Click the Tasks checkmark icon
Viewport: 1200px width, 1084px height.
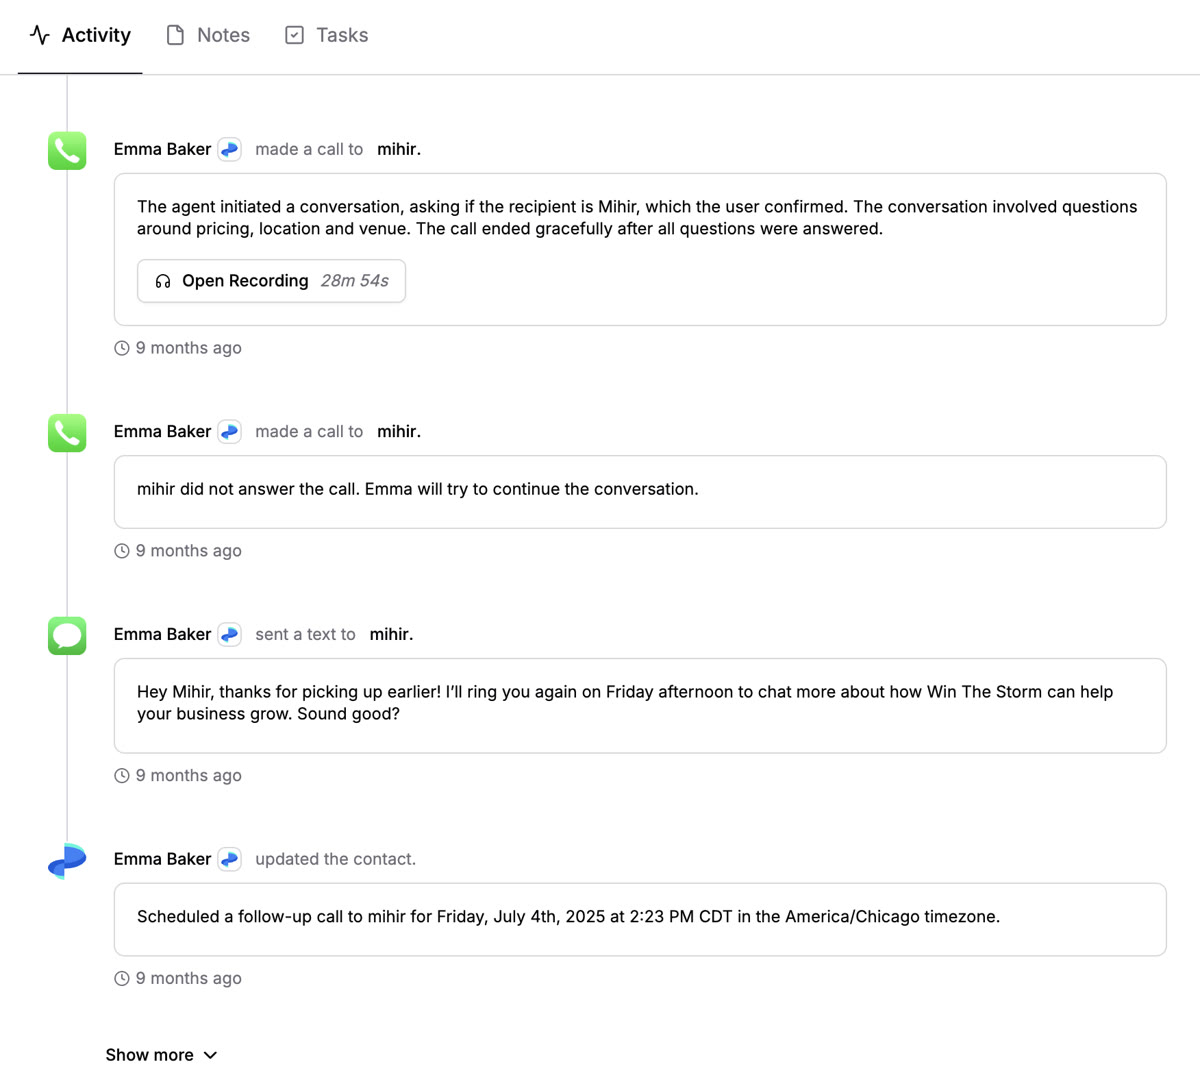pyautogui.click(x=293, y=34)
